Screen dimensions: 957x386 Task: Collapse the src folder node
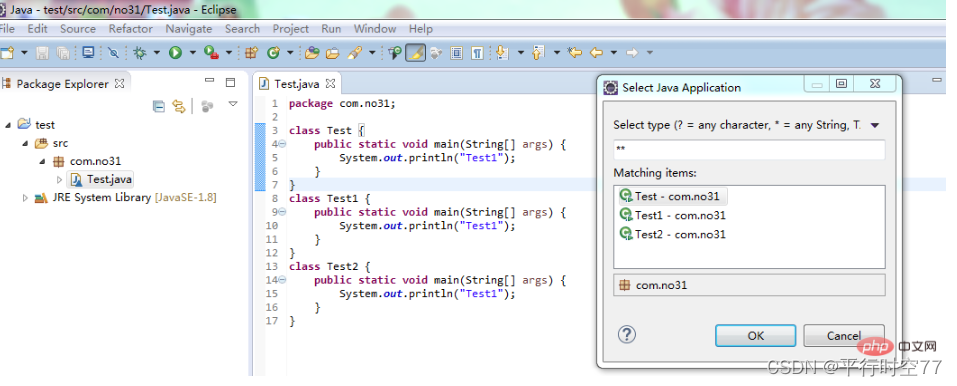26,144
